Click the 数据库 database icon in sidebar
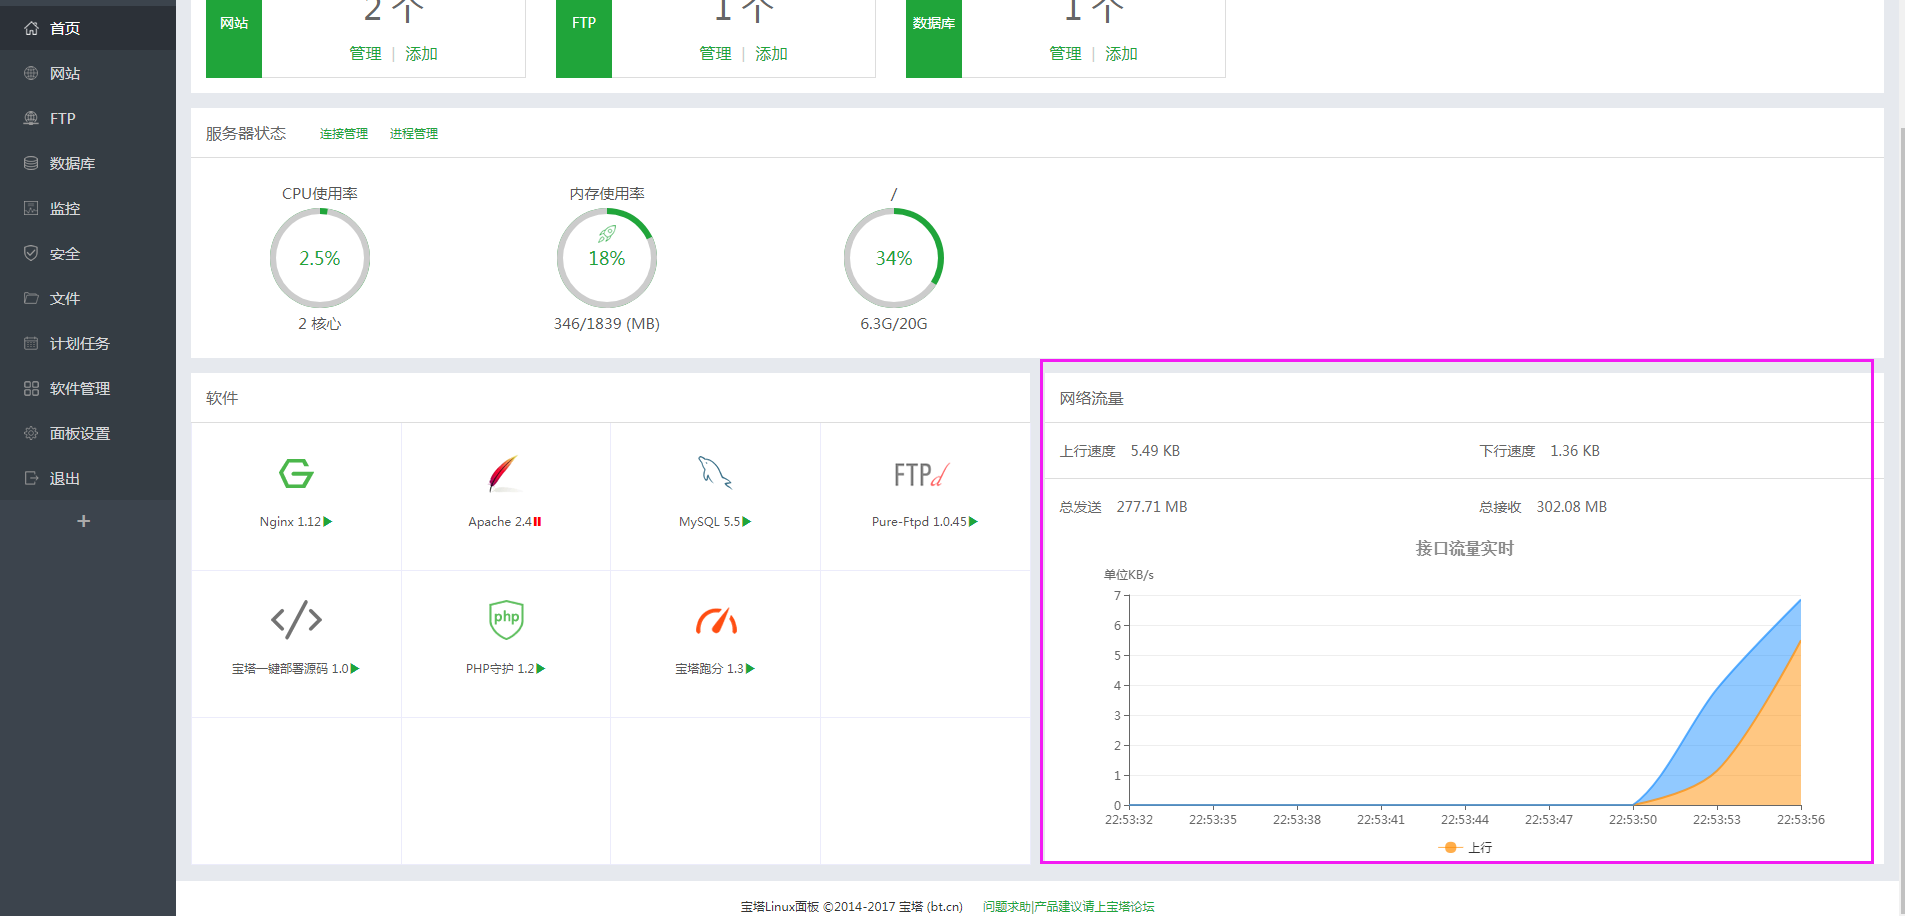 click(x=31, y=163)
